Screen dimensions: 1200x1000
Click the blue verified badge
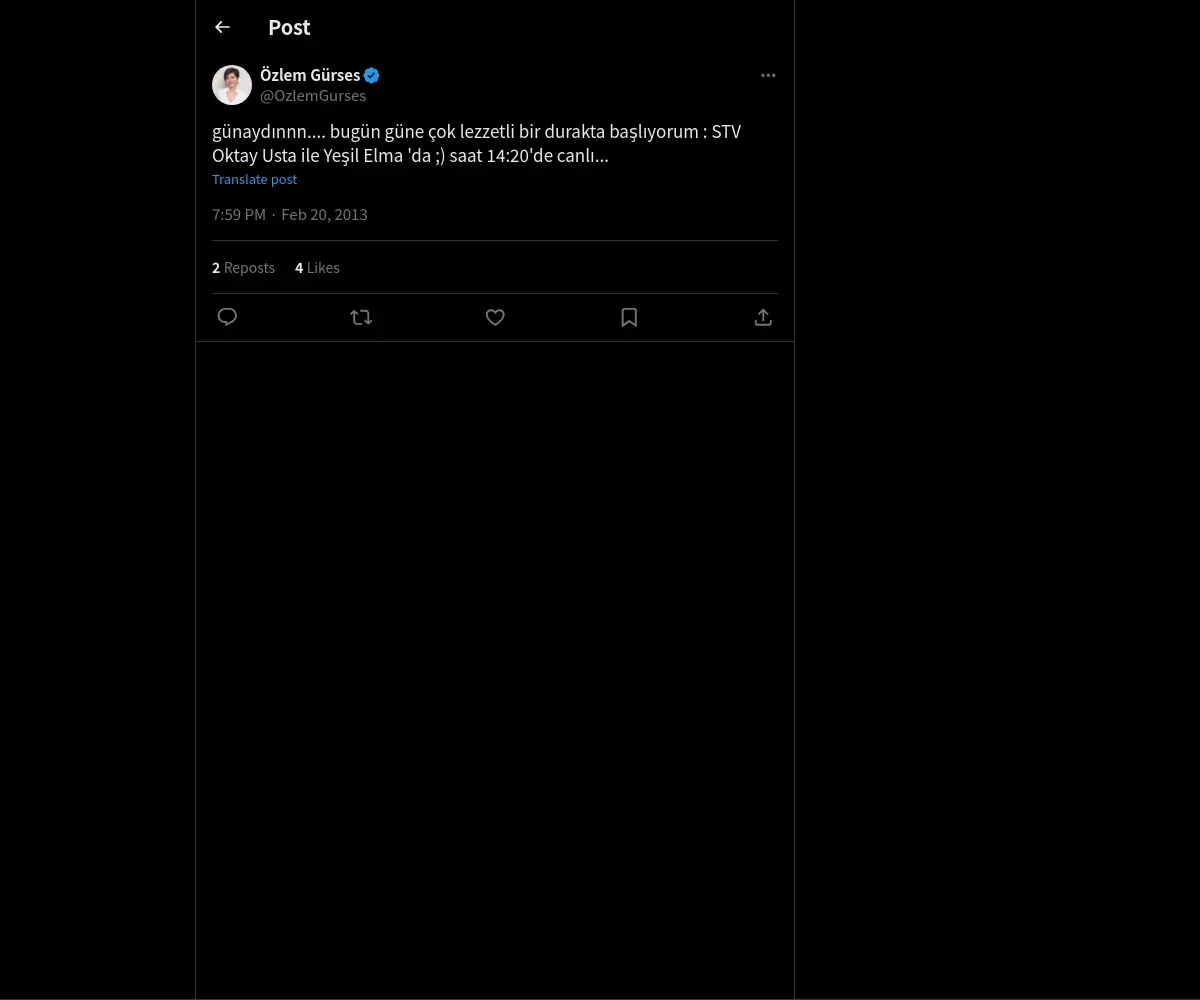coord(372,75)
